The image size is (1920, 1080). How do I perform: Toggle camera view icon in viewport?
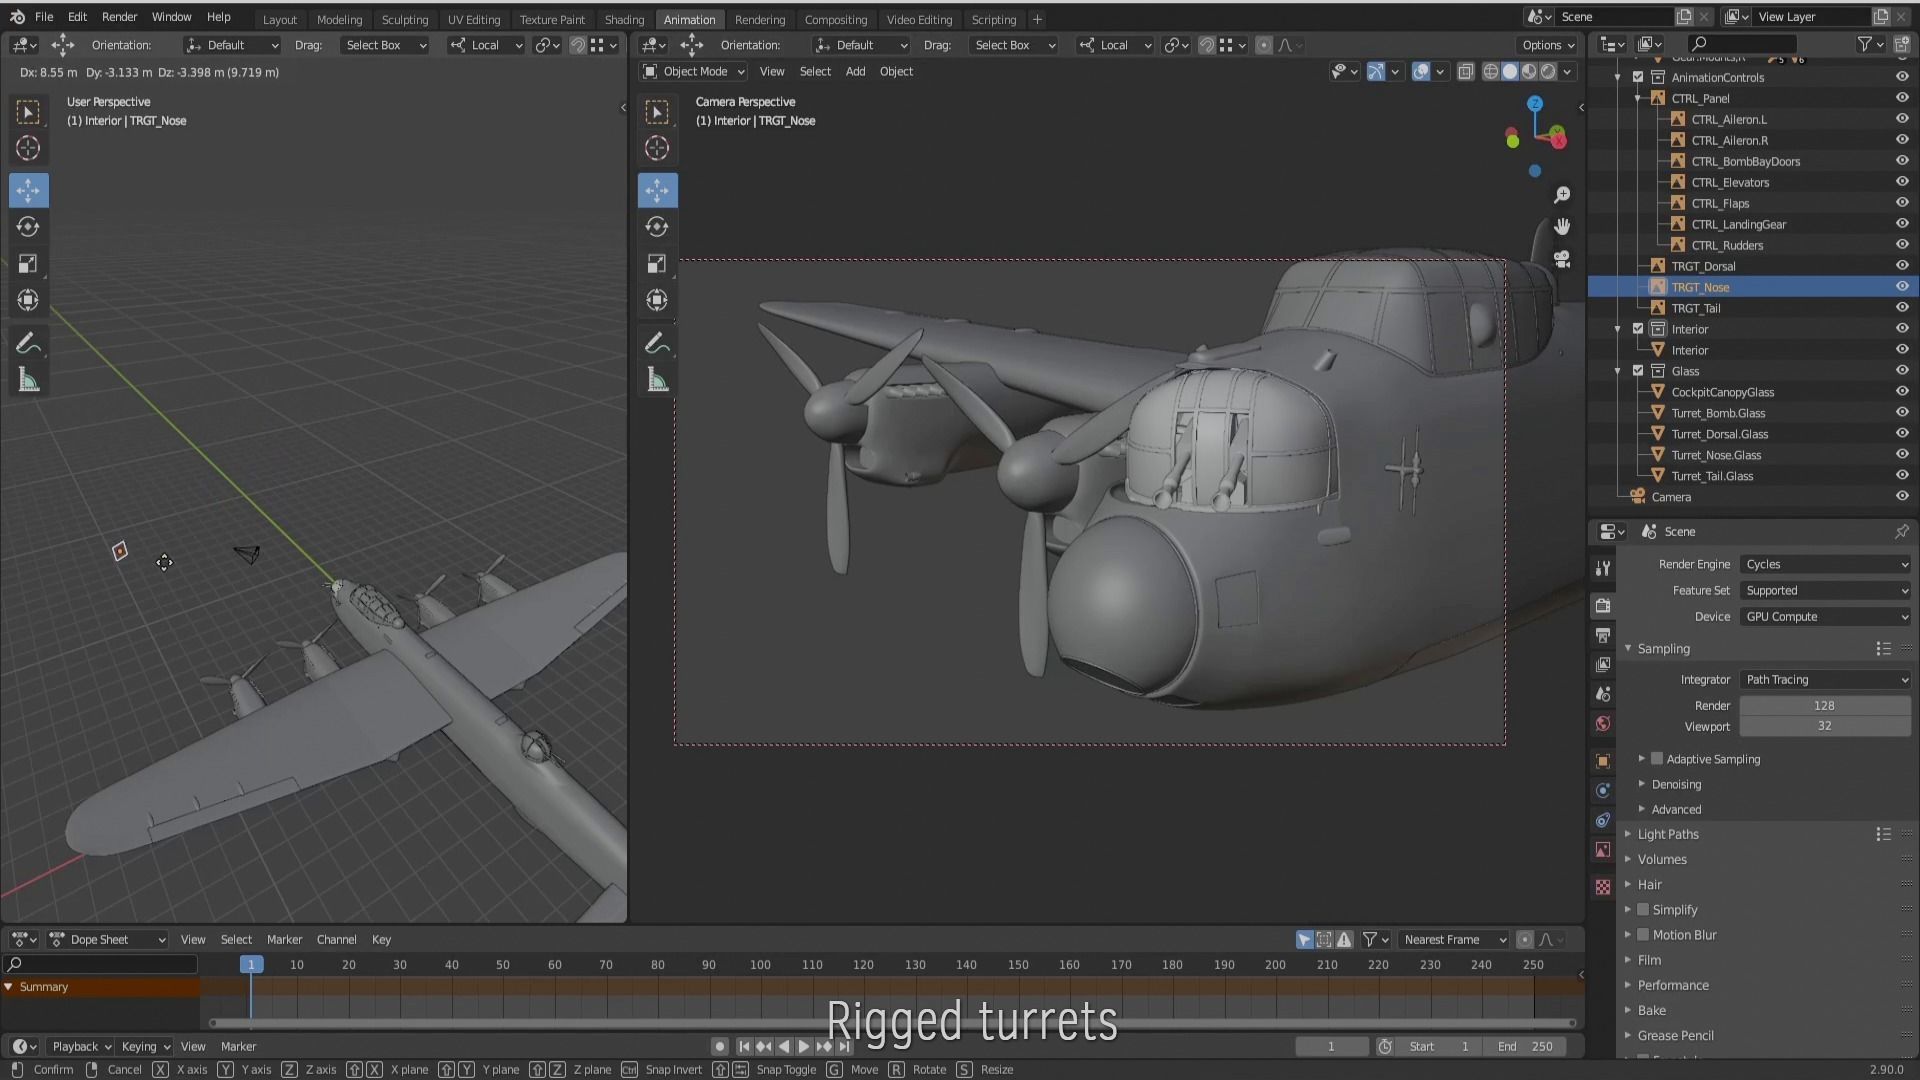[x=1562, y=259]
